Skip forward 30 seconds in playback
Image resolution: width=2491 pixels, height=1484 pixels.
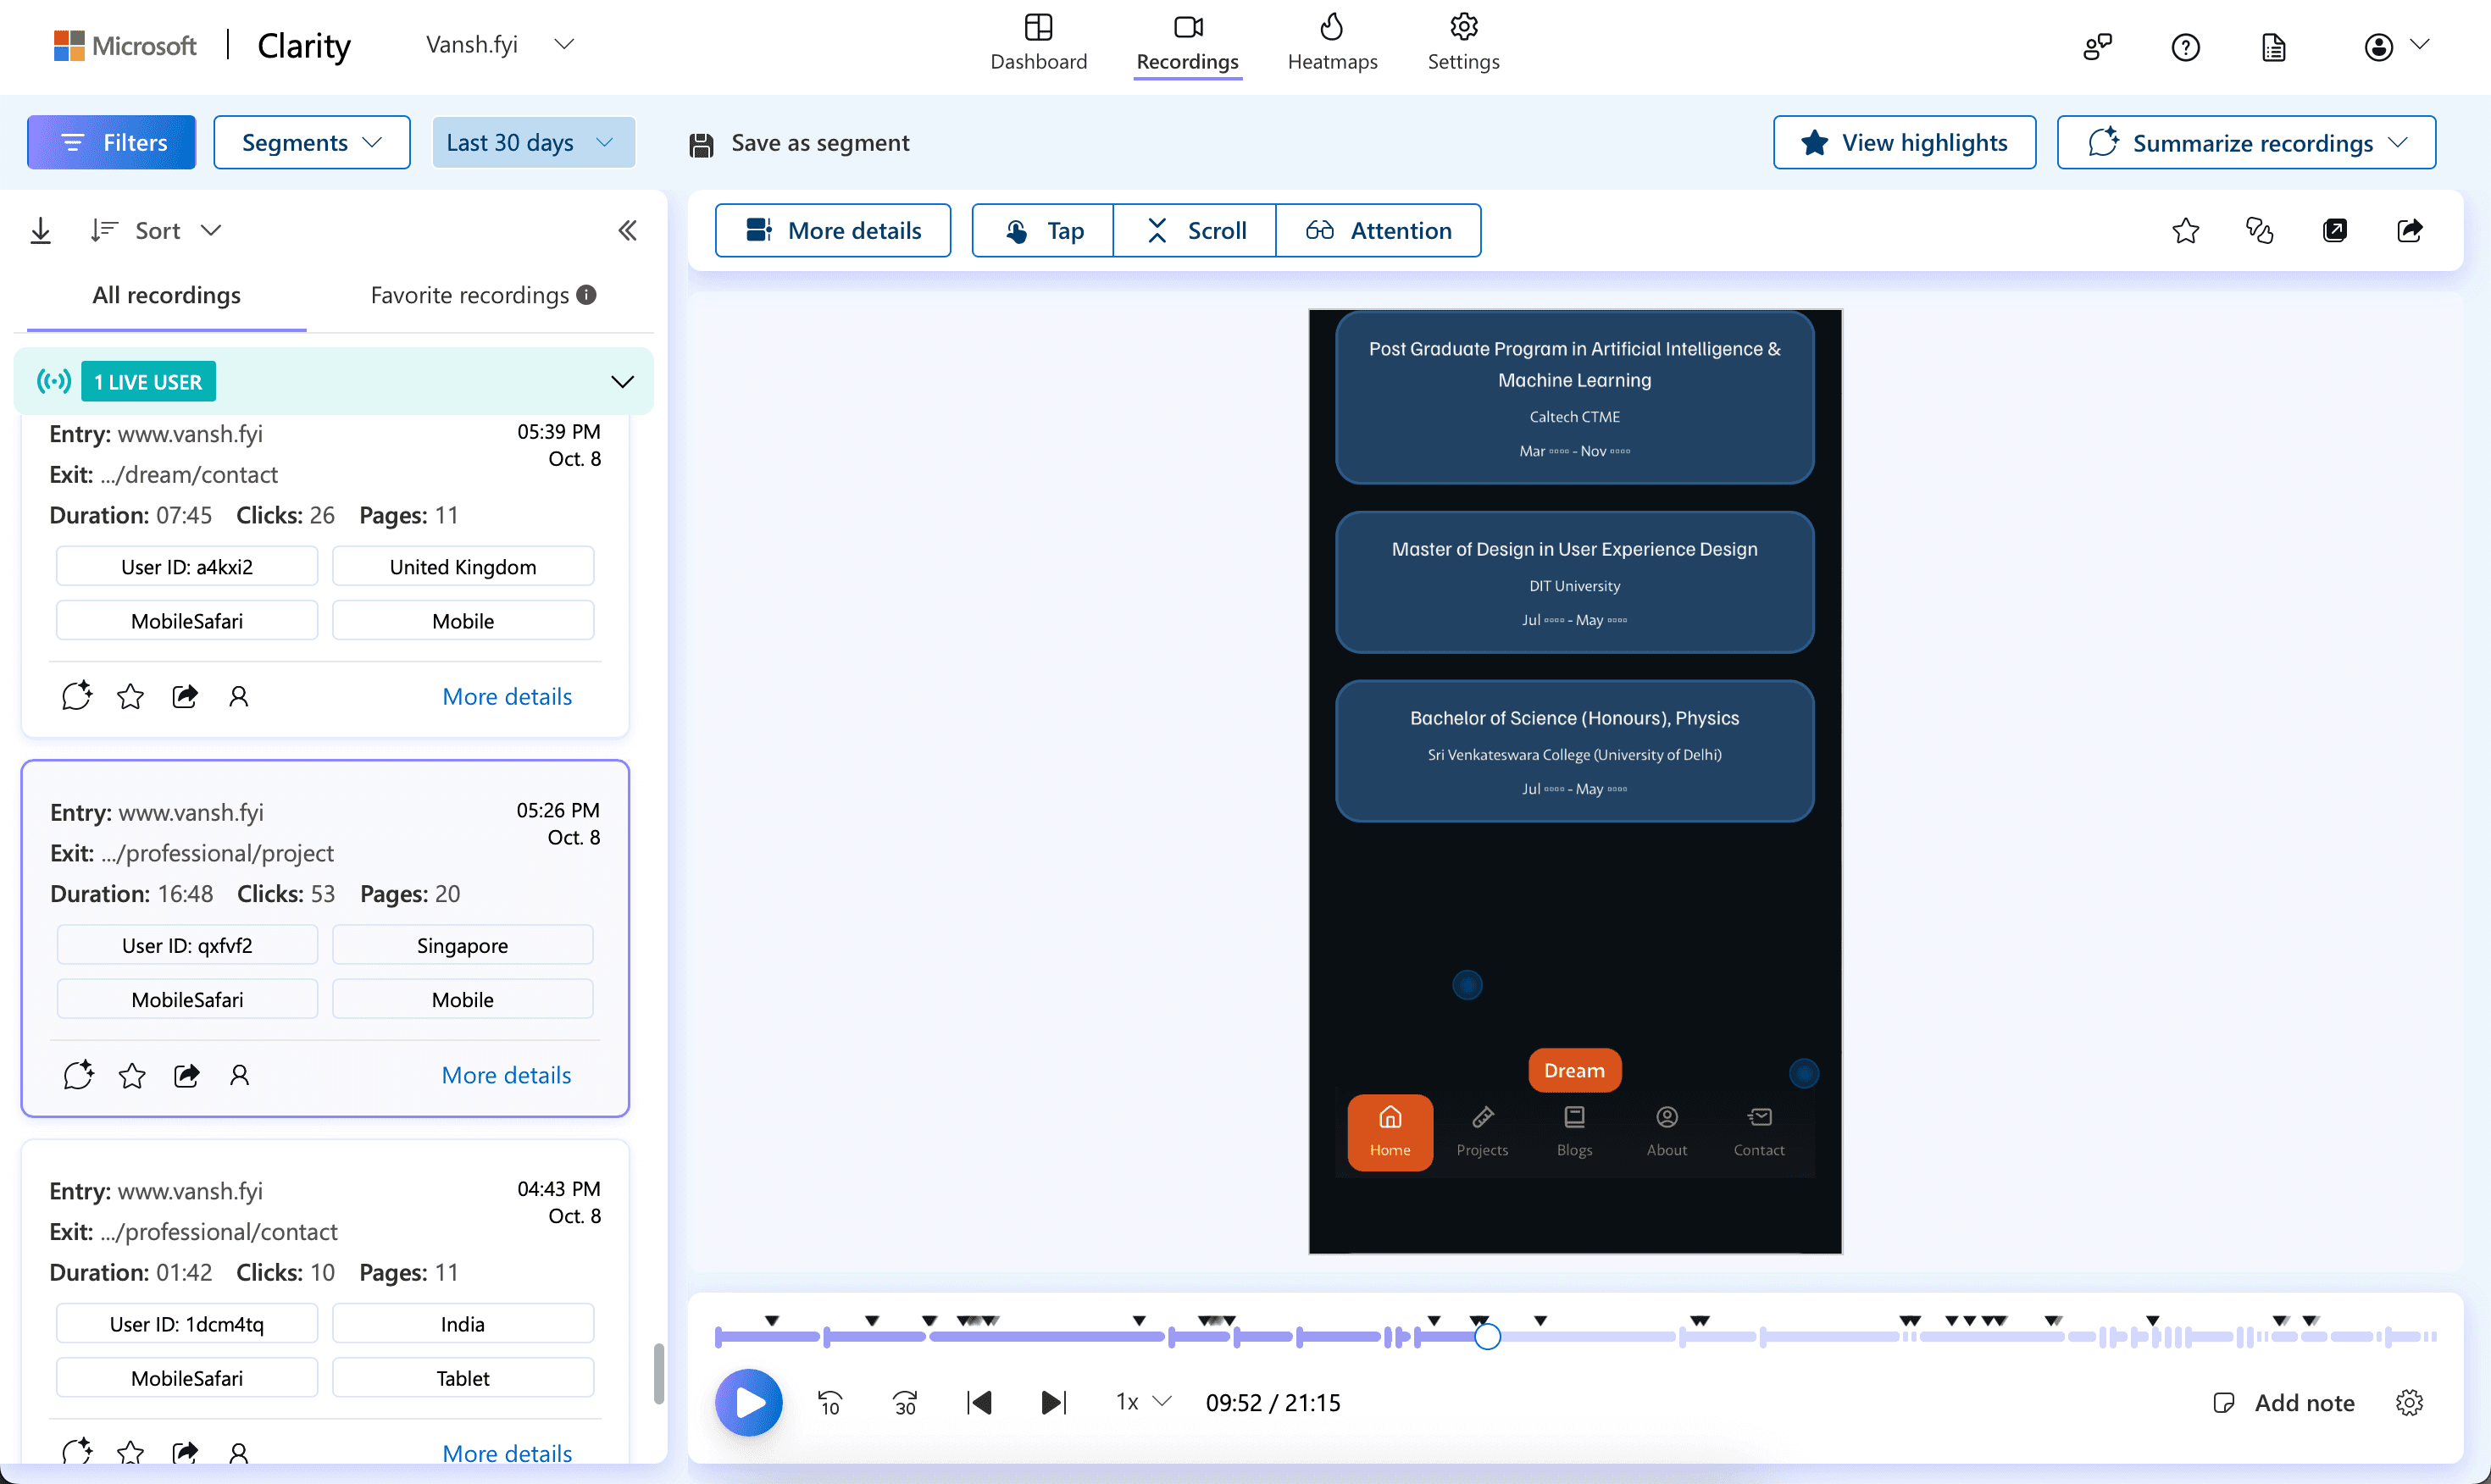click(905, 1402)
